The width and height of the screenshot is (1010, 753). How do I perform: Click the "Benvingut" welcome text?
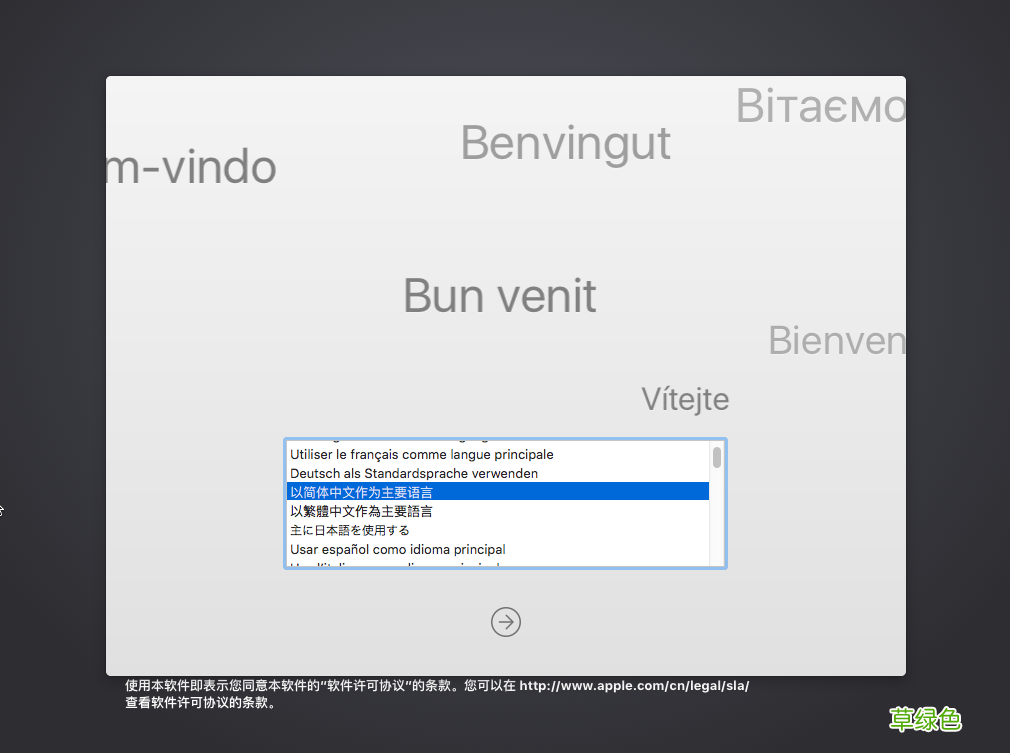(565, 143)
